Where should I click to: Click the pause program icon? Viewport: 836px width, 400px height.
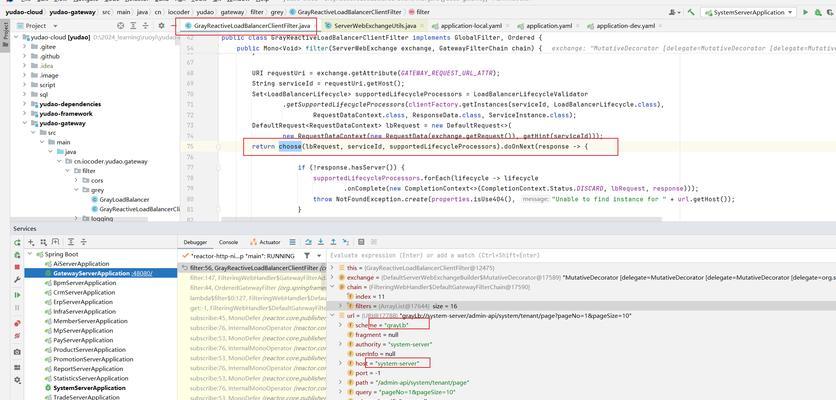(17, 308)
